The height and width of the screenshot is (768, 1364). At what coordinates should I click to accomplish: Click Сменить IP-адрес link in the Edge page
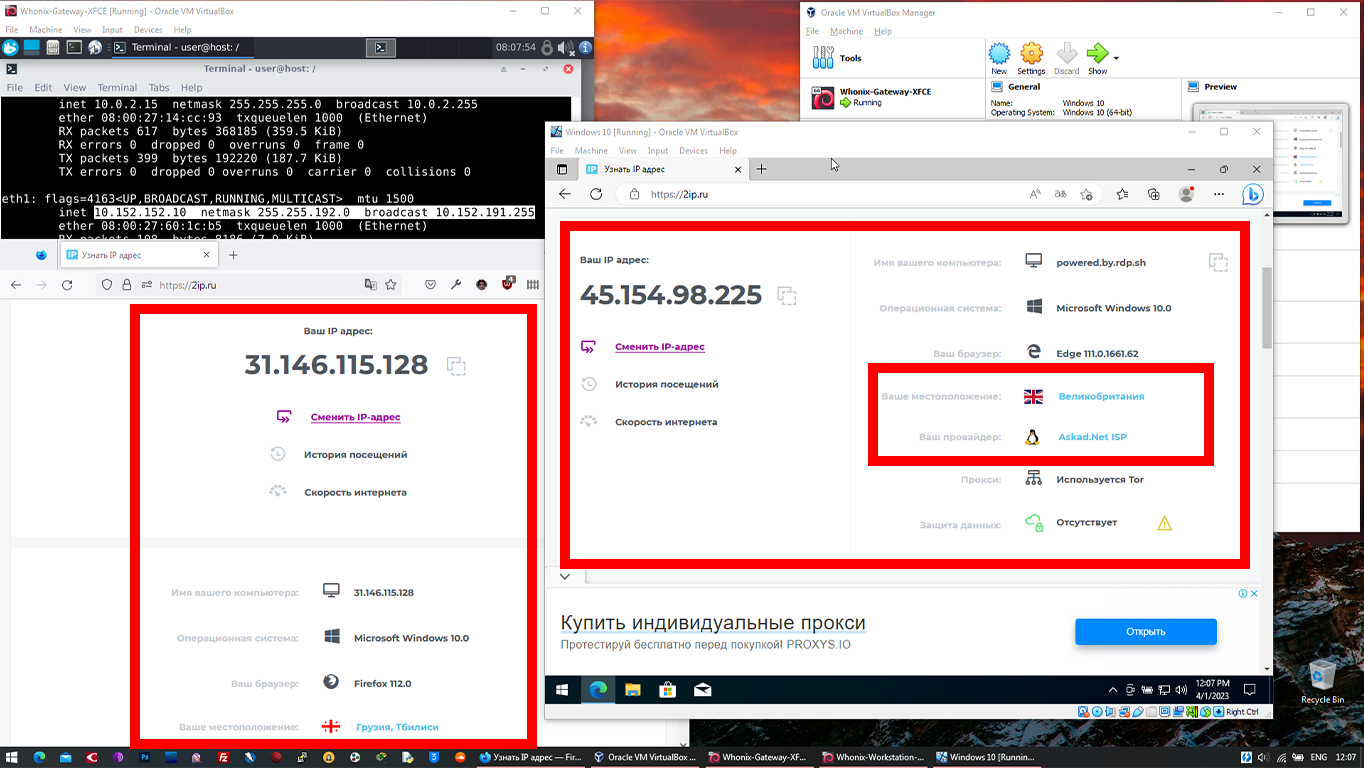(660, 347)
